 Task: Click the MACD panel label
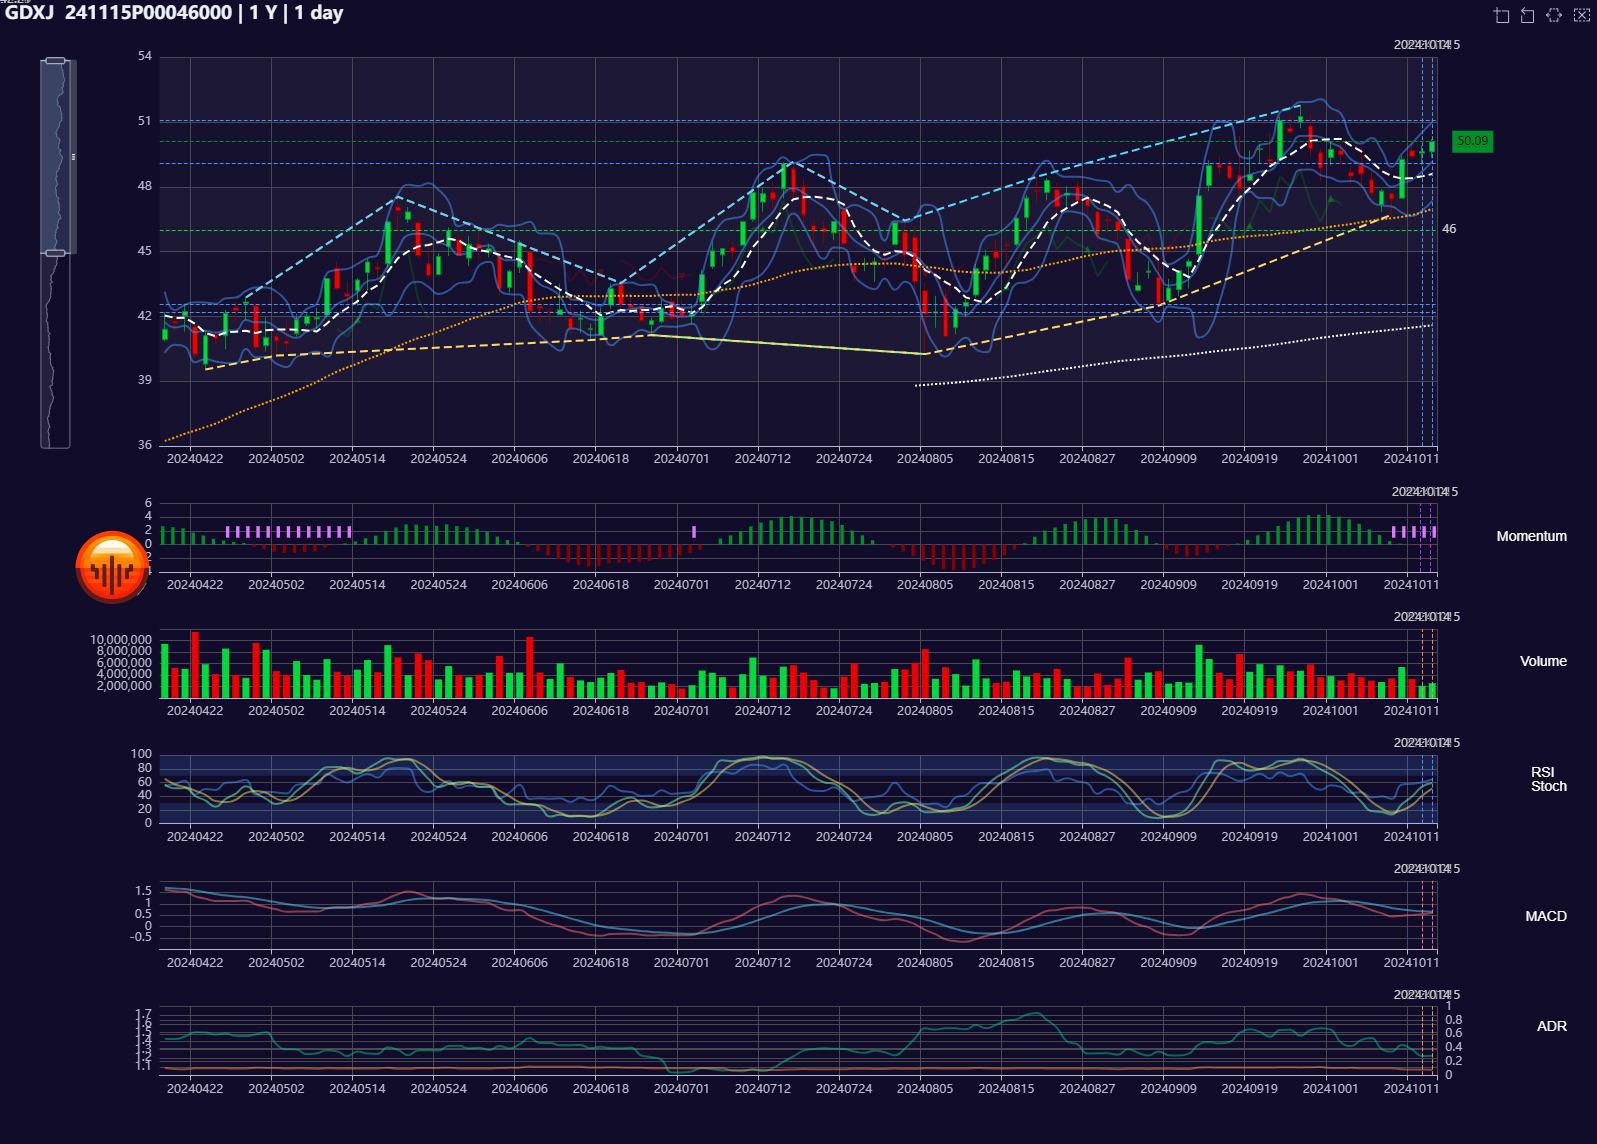point(1545,916)
